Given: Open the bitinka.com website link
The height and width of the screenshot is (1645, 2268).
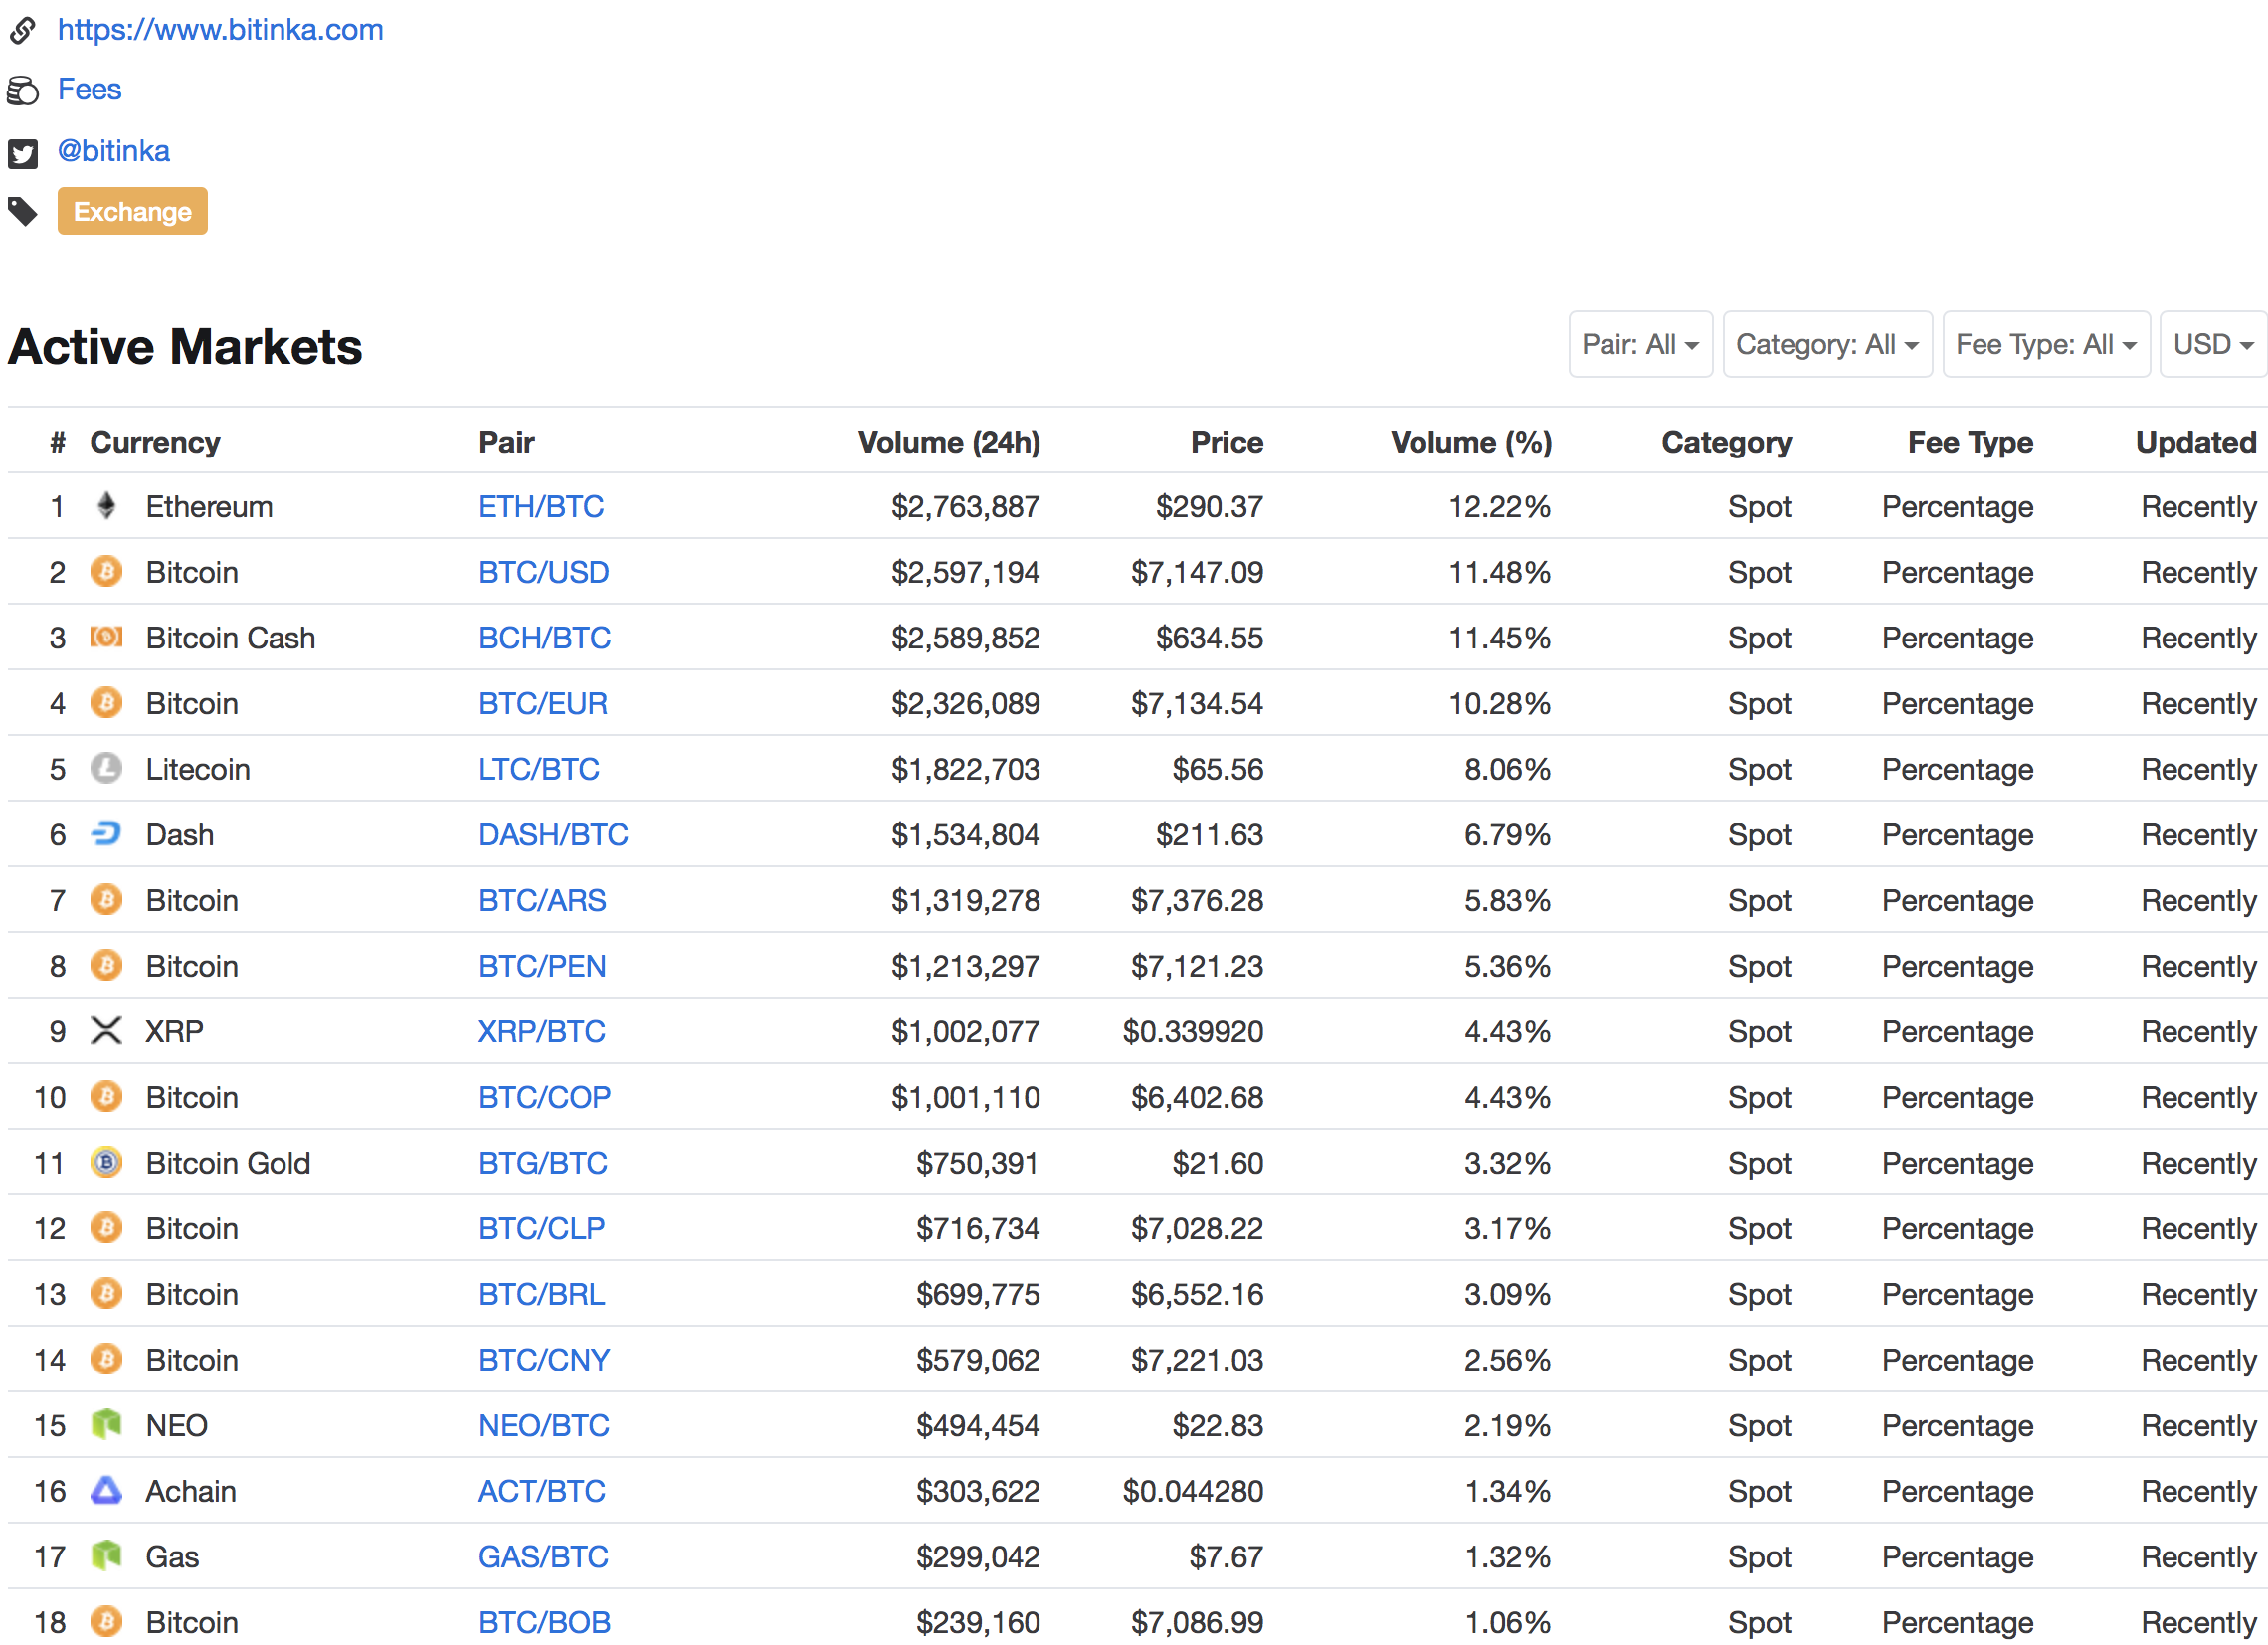Looking at the screenshot, I should (x=220, y=30).
